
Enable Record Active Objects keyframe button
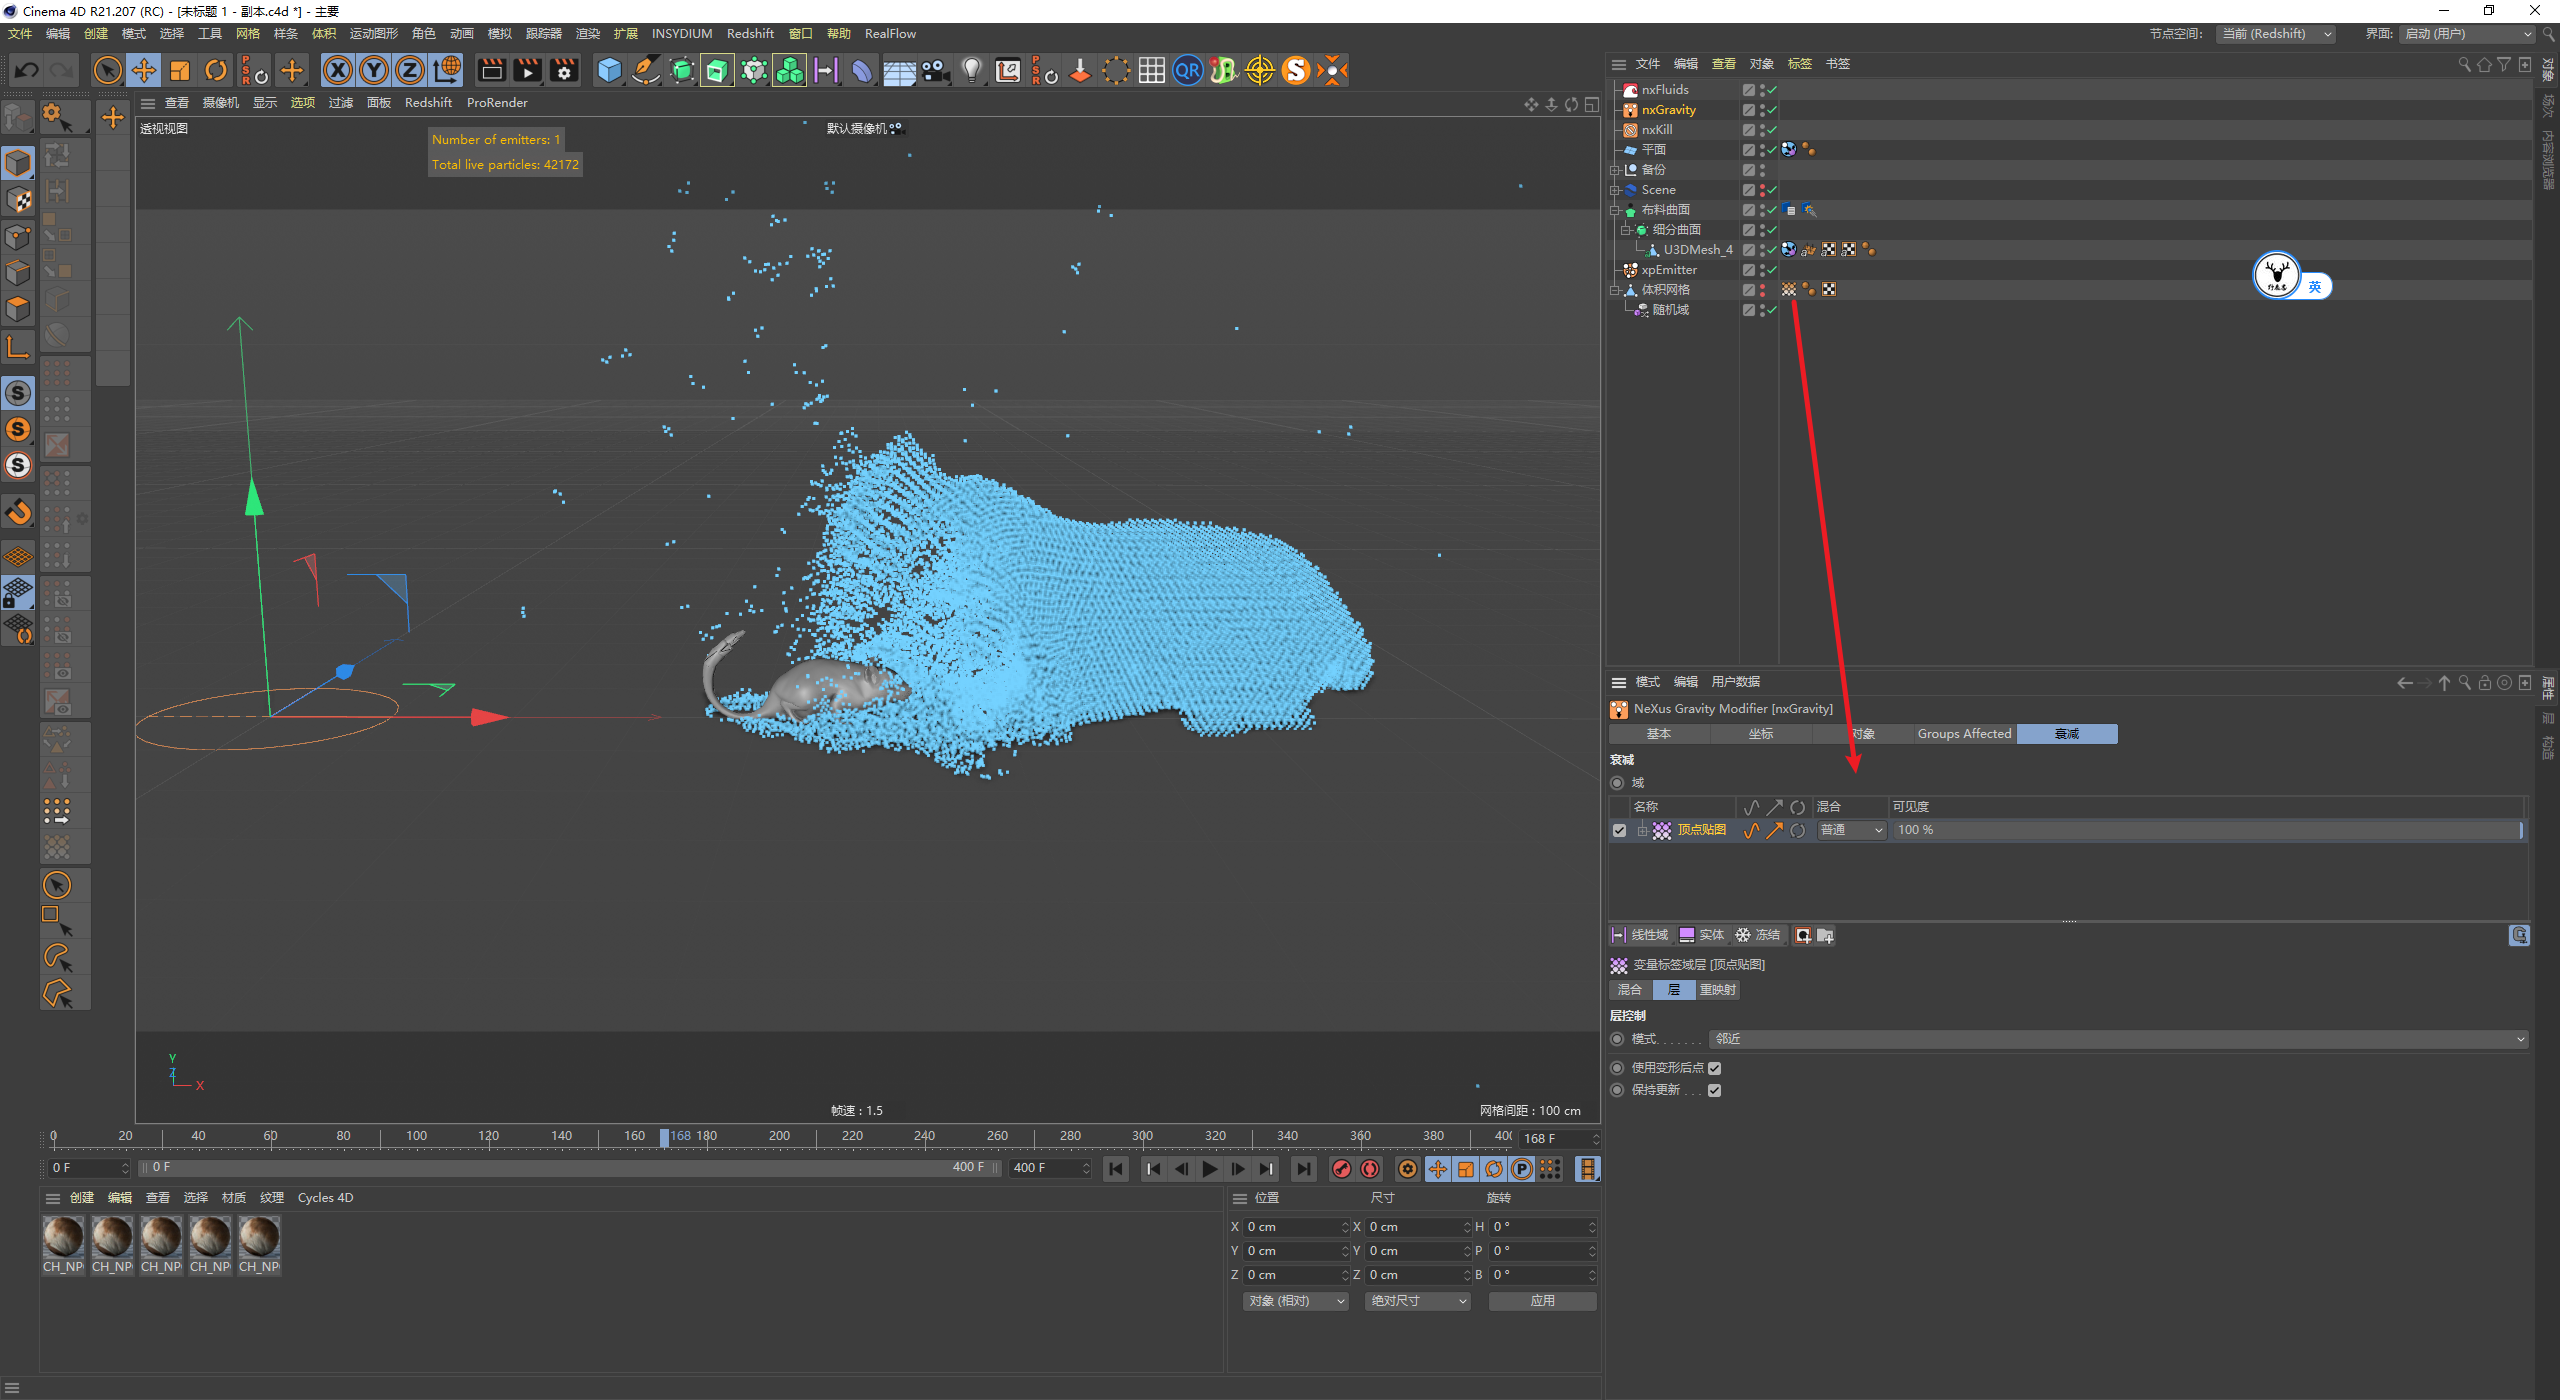[x=1342, y=1169]
